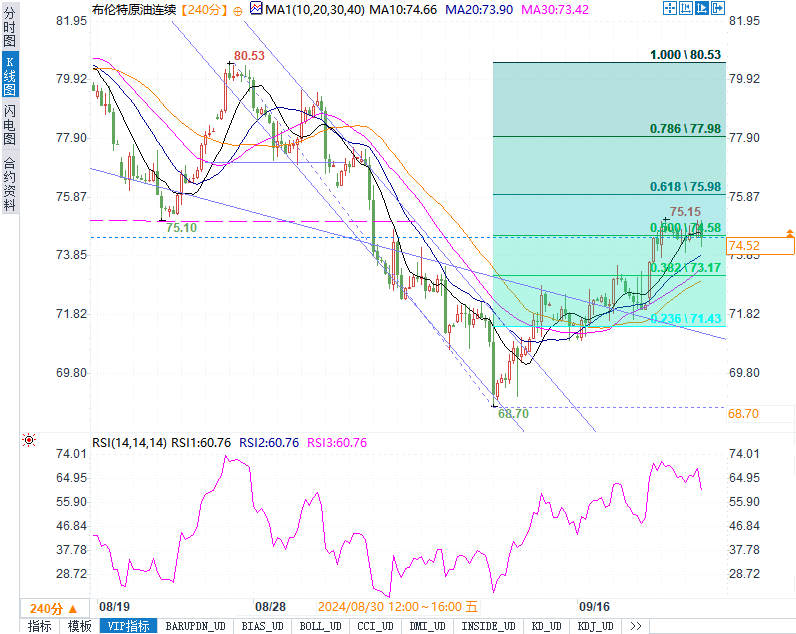Click the Fibonacci 1.000 \ 80.53 level label

point(685,55)
